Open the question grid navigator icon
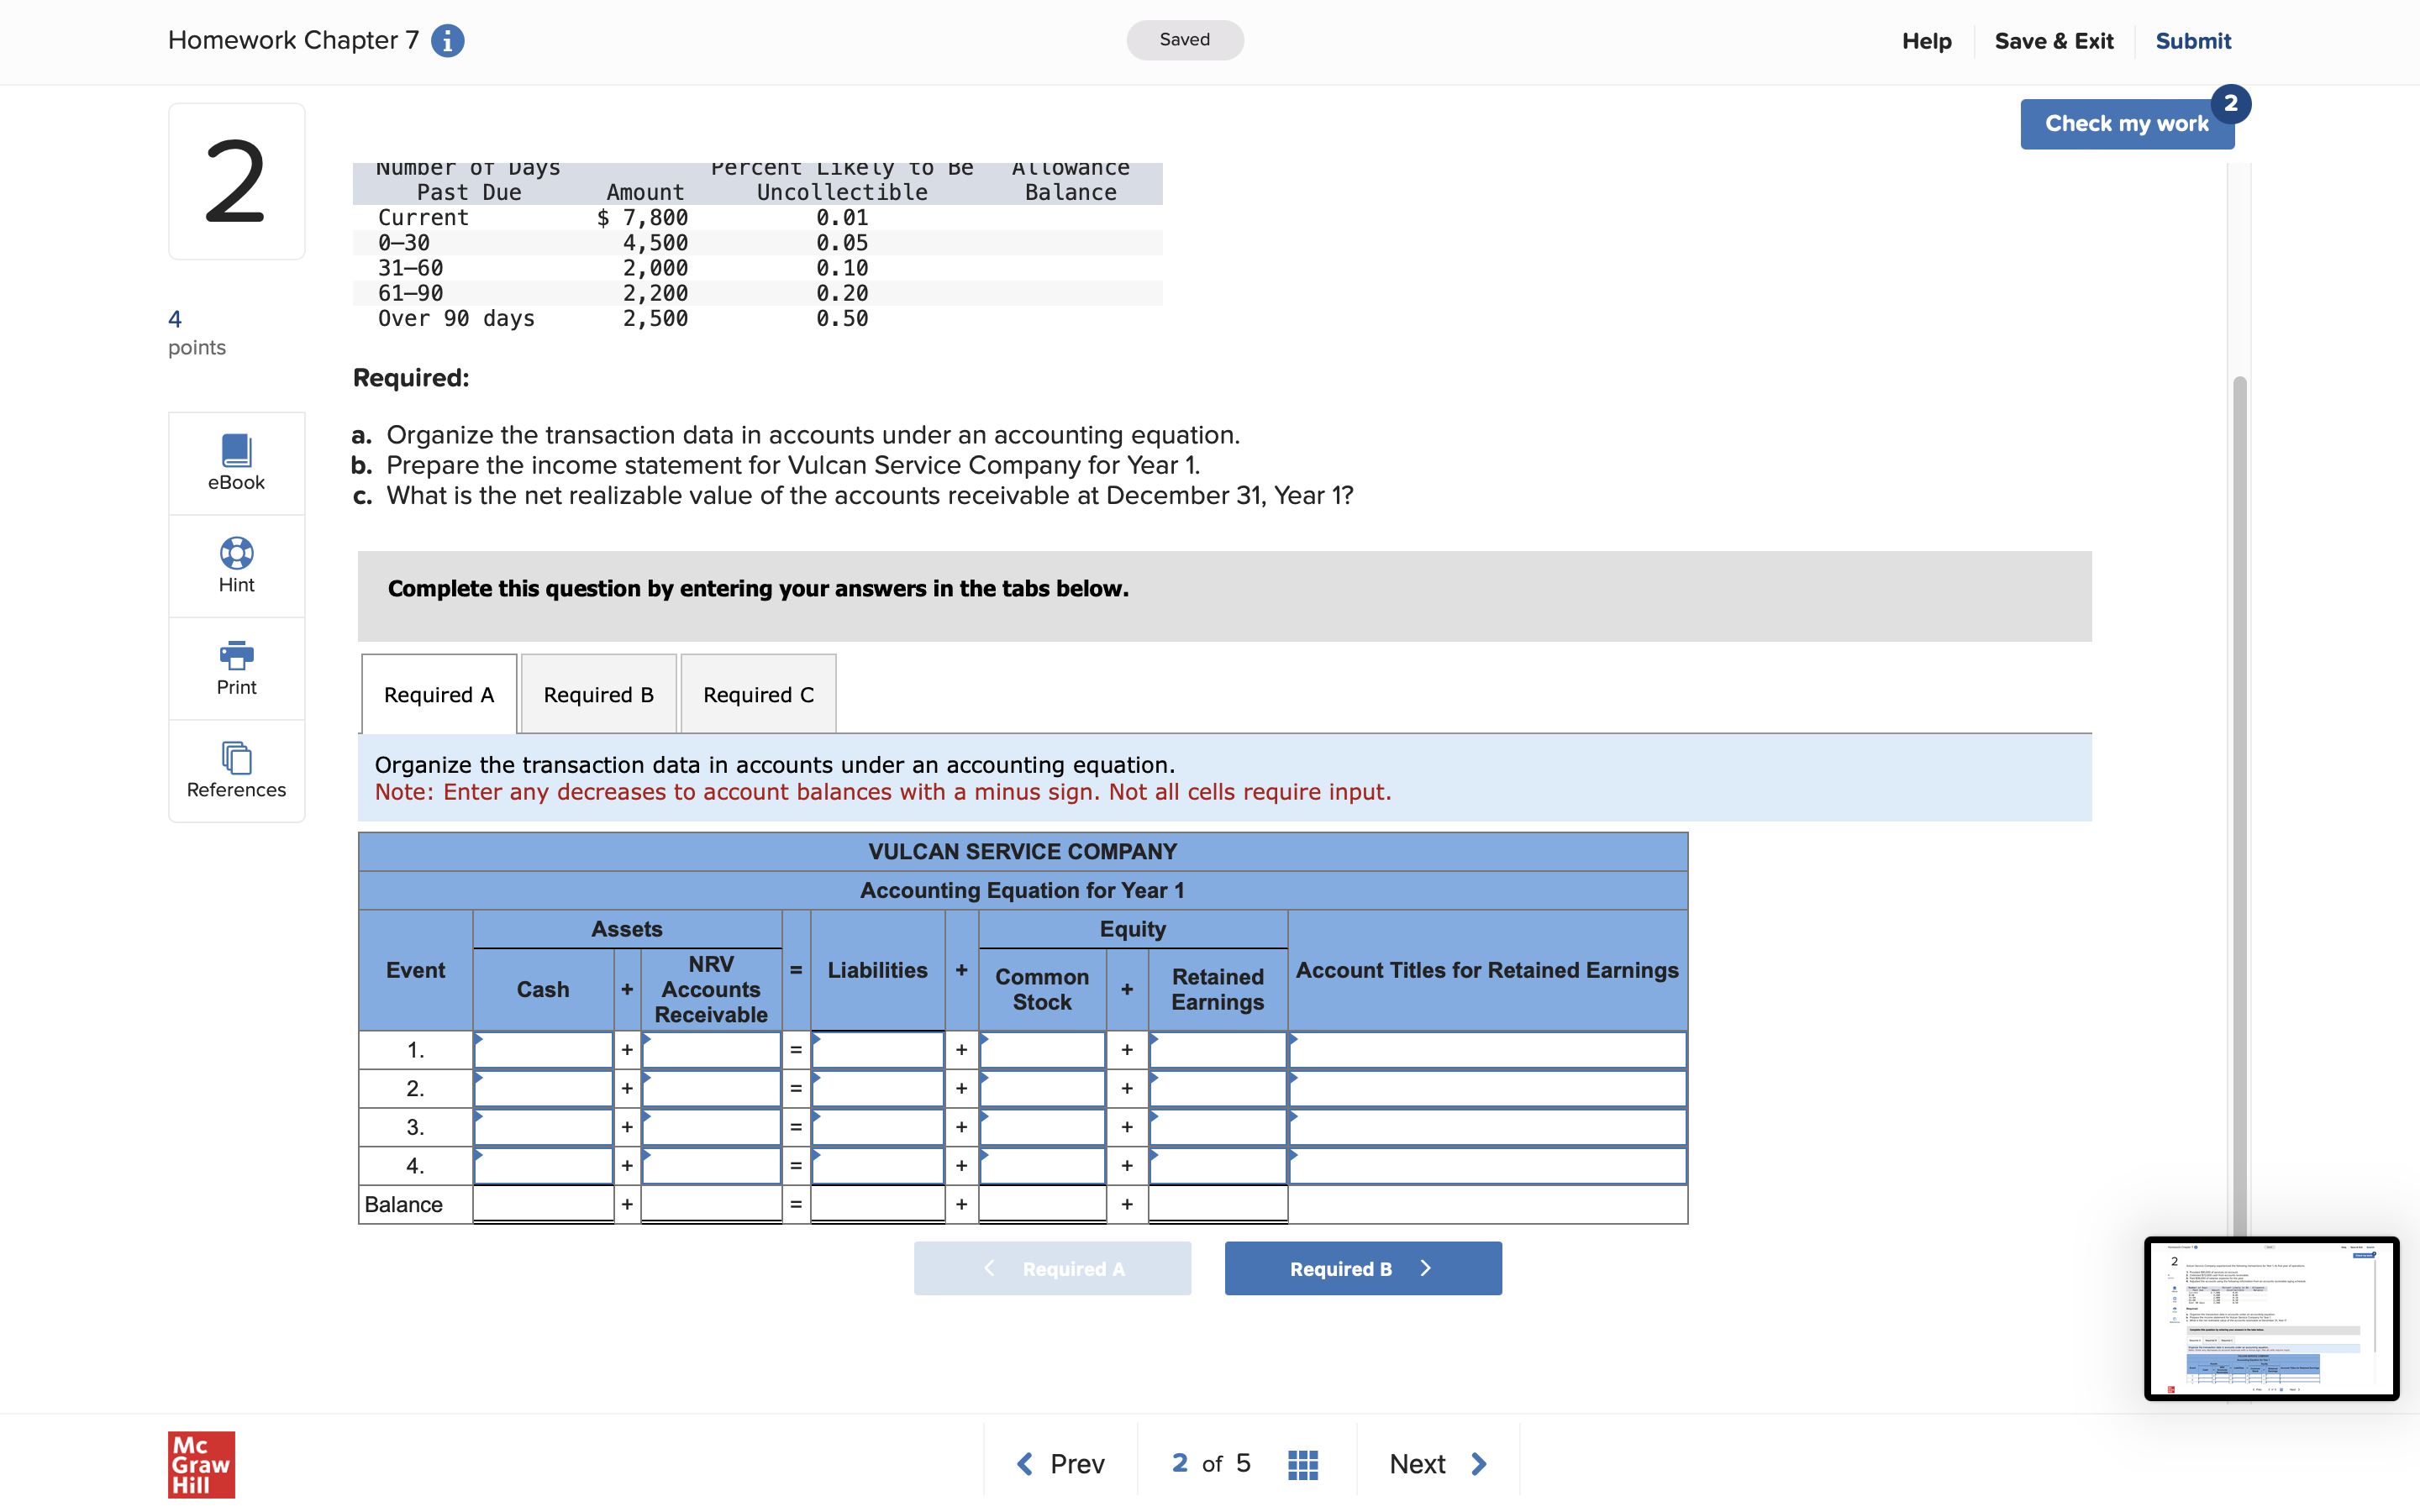This screenshot has height=1512, width=2420. (1302, 1464)
